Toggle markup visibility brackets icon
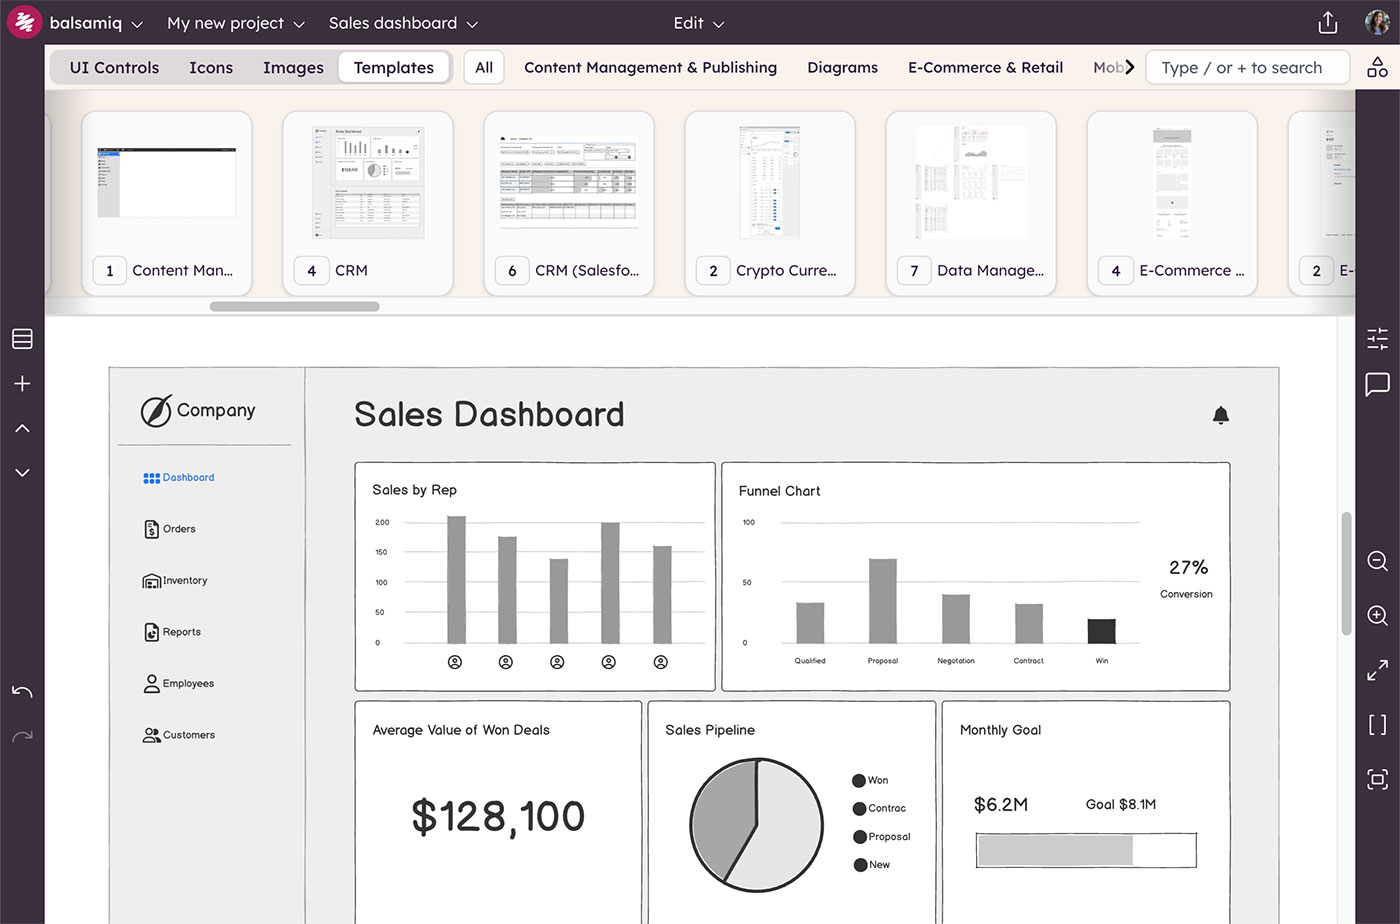 pos(1377,725)
